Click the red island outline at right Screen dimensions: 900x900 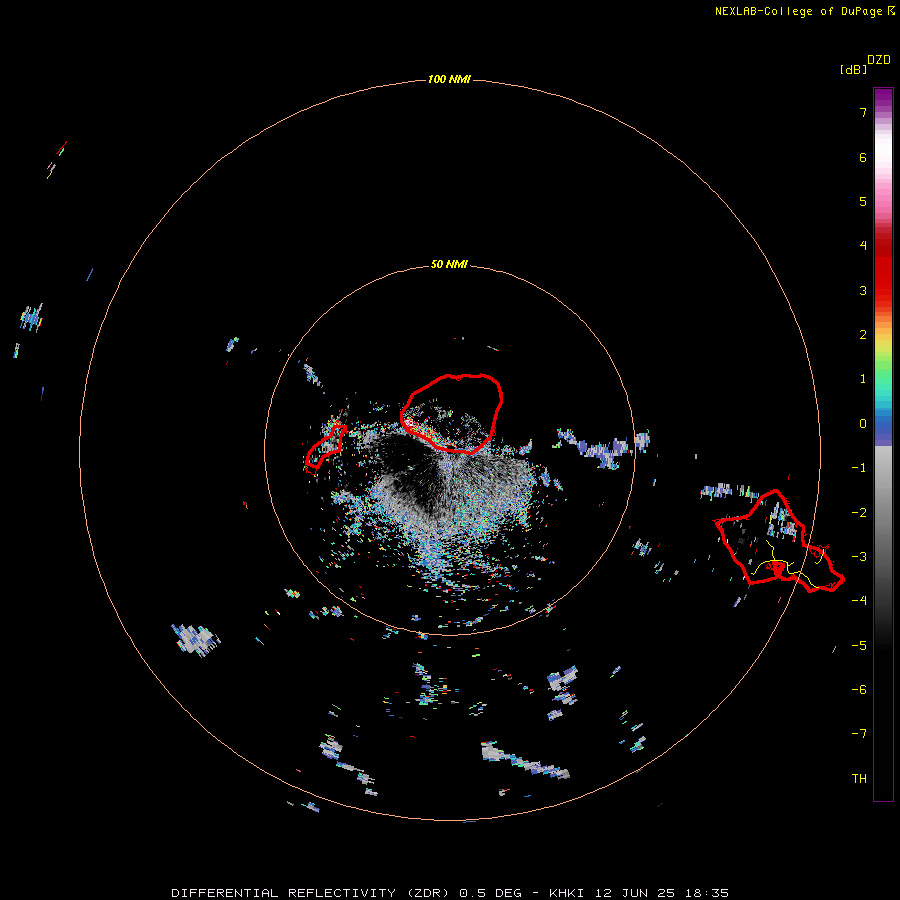click(x=779, y=541)
